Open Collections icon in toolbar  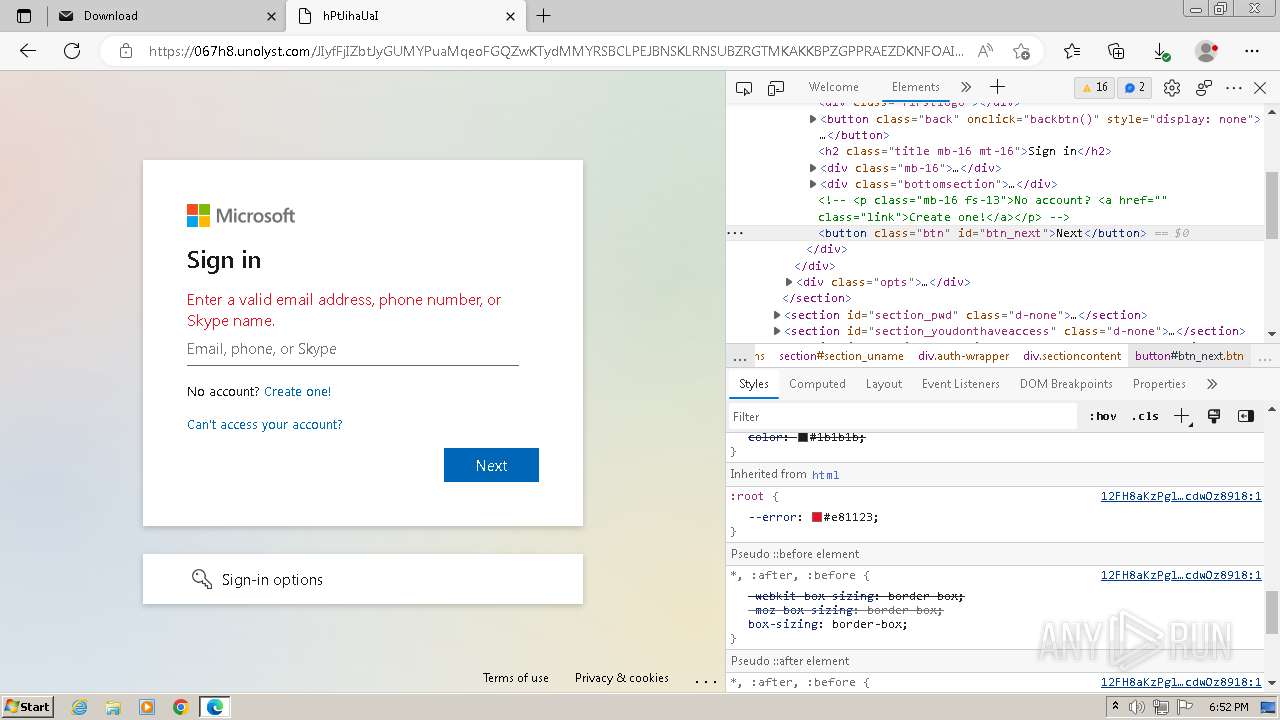(x=1117, y=51)
